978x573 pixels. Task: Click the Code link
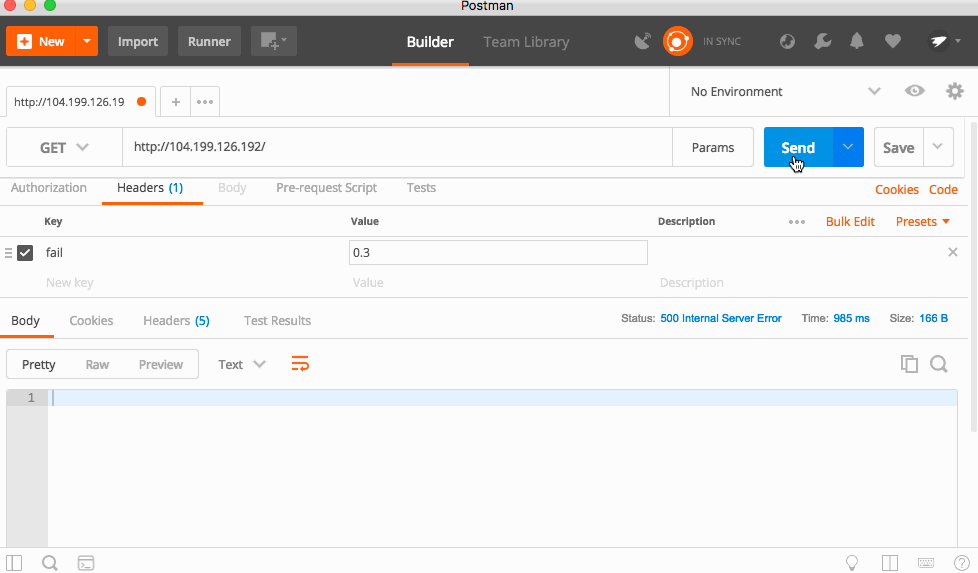[943, 190]
